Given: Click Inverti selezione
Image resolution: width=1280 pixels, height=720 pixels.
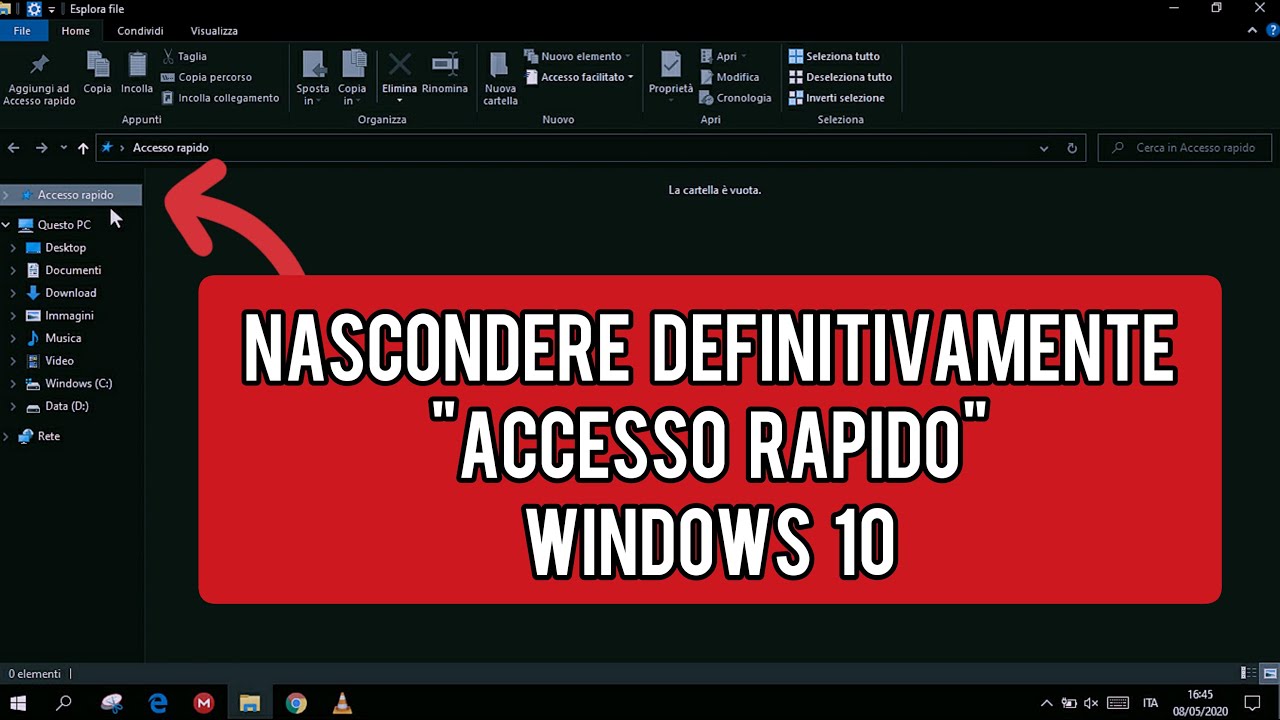Looking at the screenshot, I should [837, 98].
